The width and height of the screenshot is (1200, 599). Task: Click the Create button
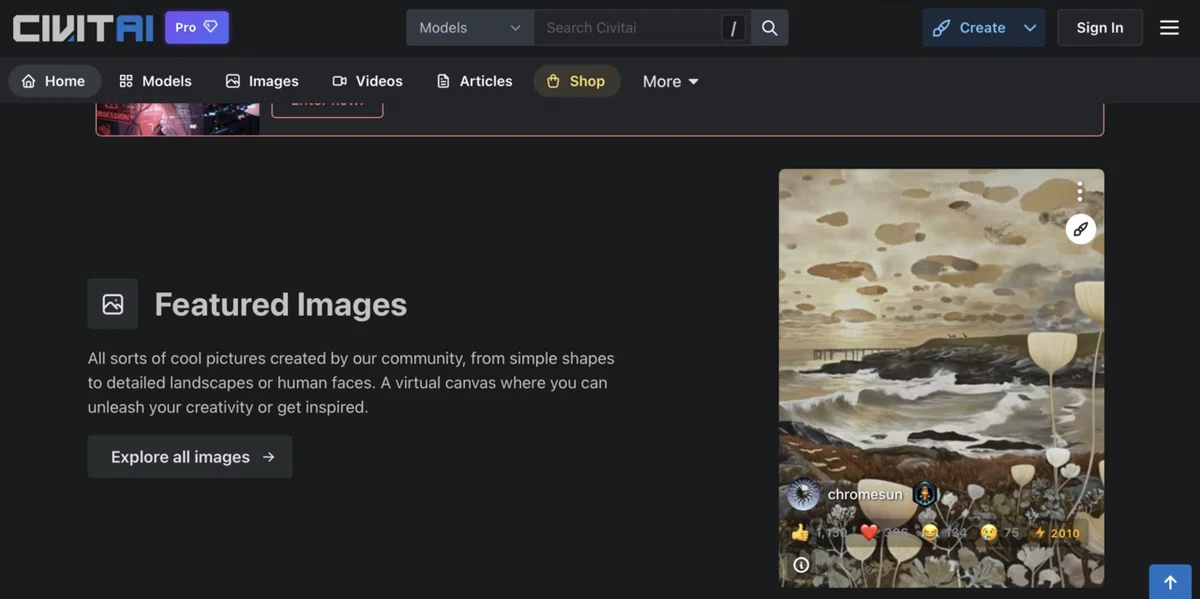969,28
